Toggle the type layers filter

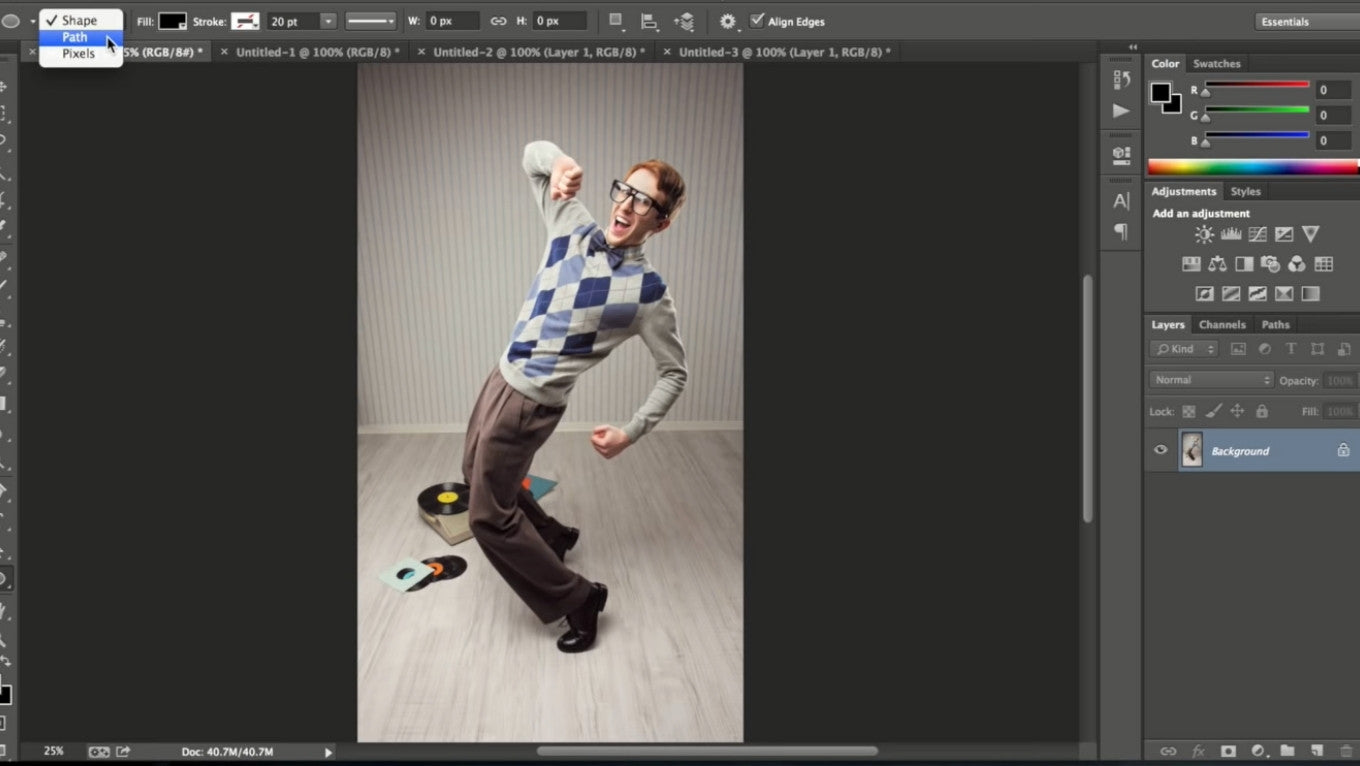[1291, 349]
